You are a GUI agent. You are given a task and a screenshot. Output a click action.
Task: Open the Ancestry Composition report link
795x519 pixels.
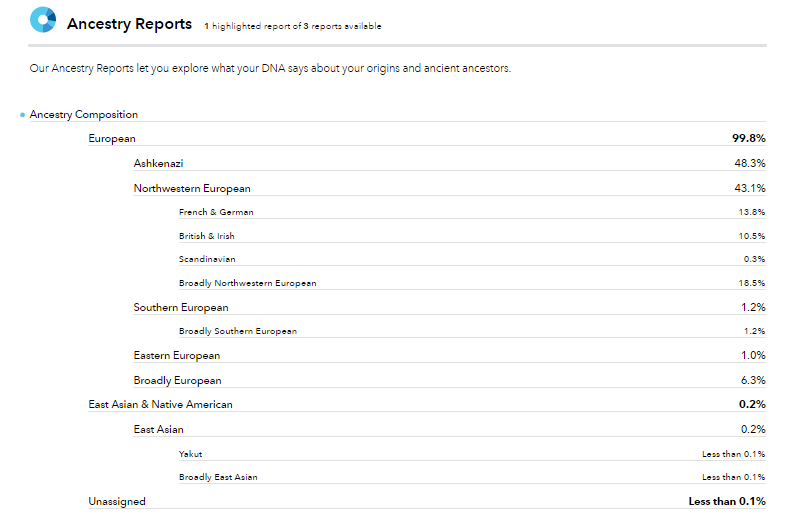click(x=84, y=115)
